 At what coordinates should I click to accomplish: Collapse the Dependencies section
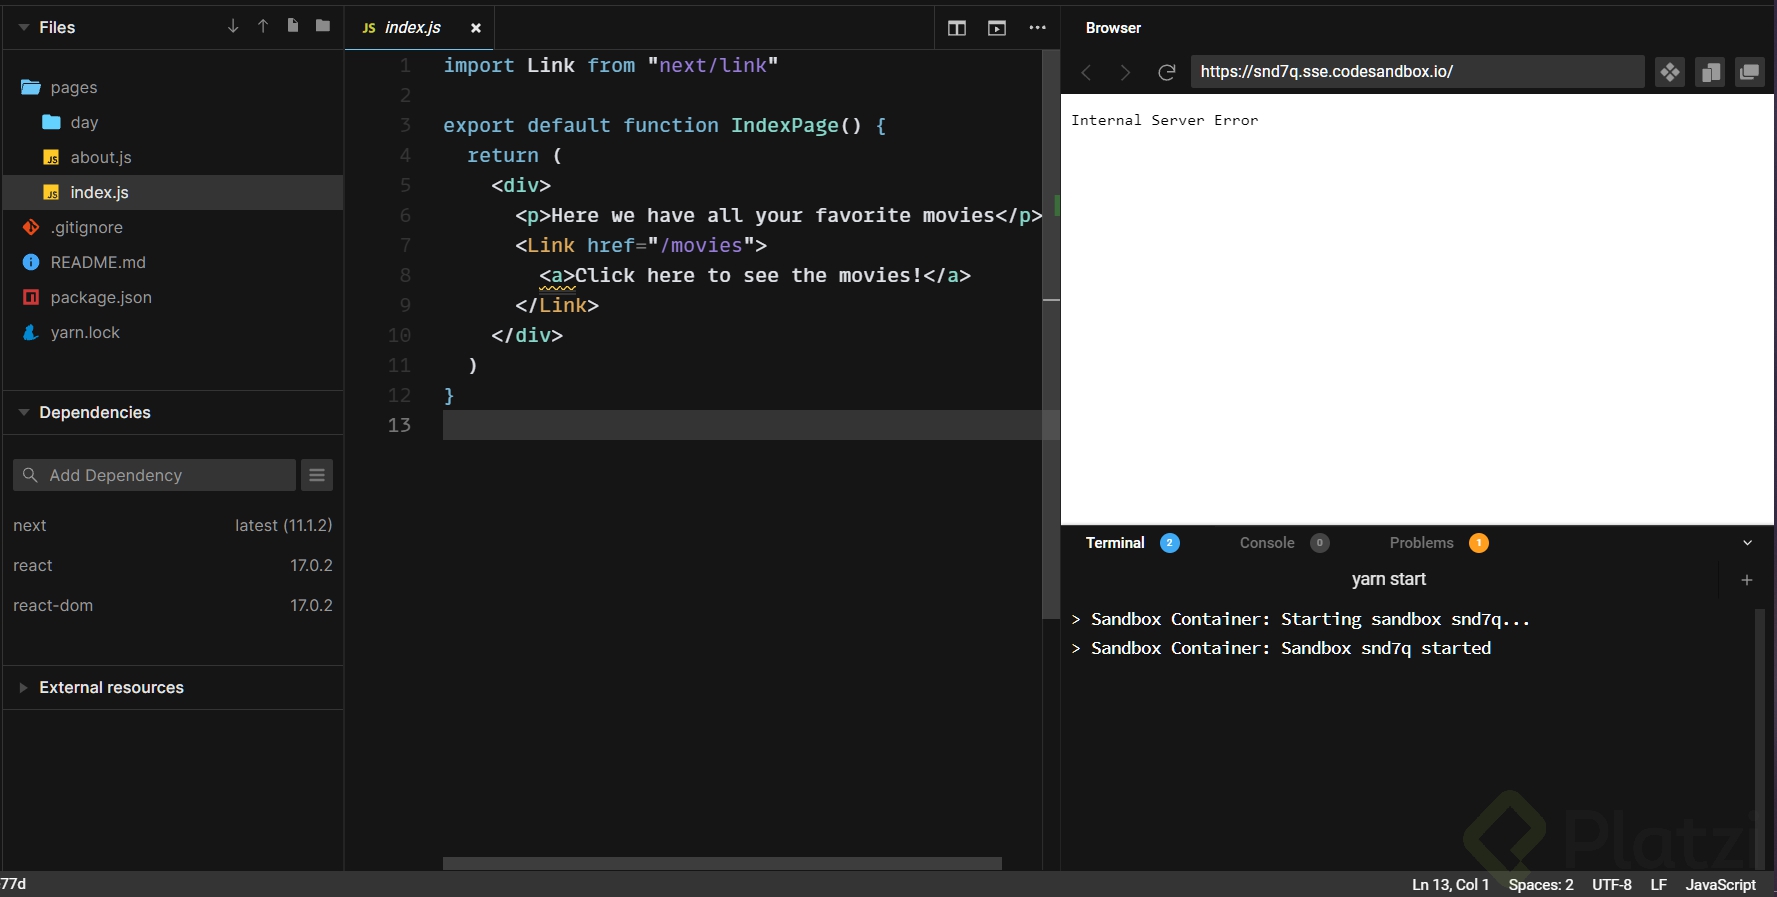coord(24,413)
